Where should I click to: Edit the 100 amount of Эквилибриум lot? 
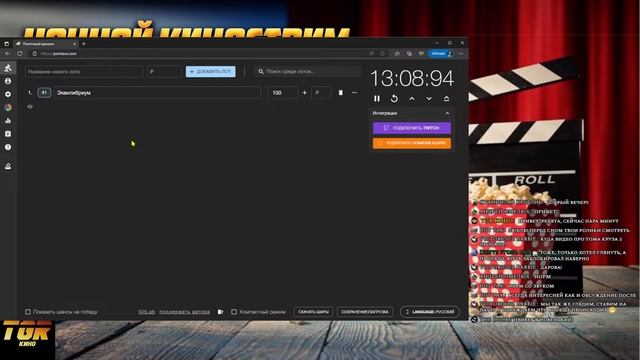(x=282, y=93)
